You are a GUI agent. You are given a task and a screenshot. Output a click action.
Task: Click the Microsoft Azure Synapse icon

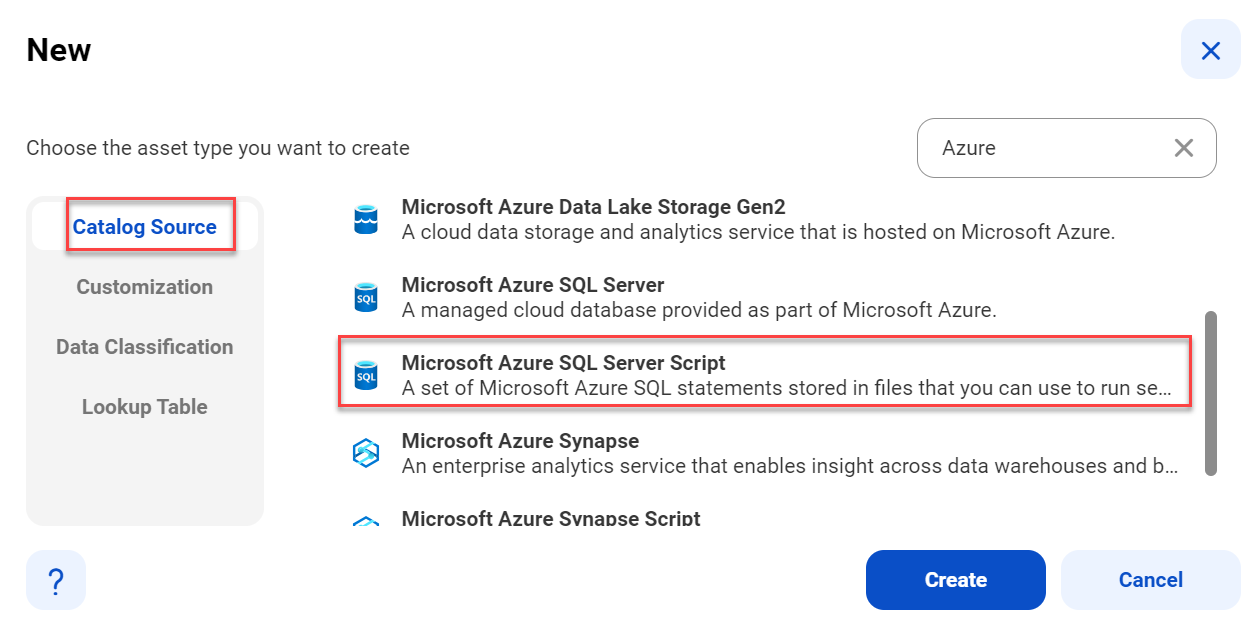[x=366, y=453]
